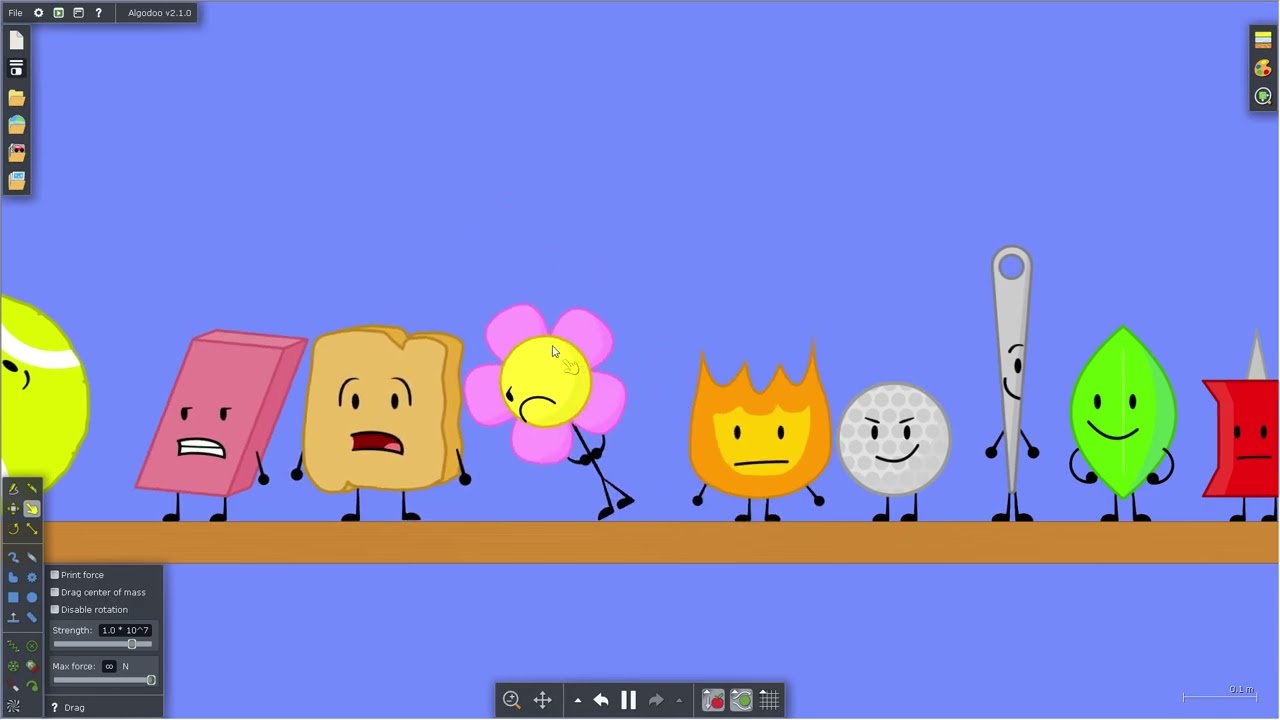This screenshot has width=1280, height=720.
Task: Select the Drag hand tool
Action: [x=32, y=509]
